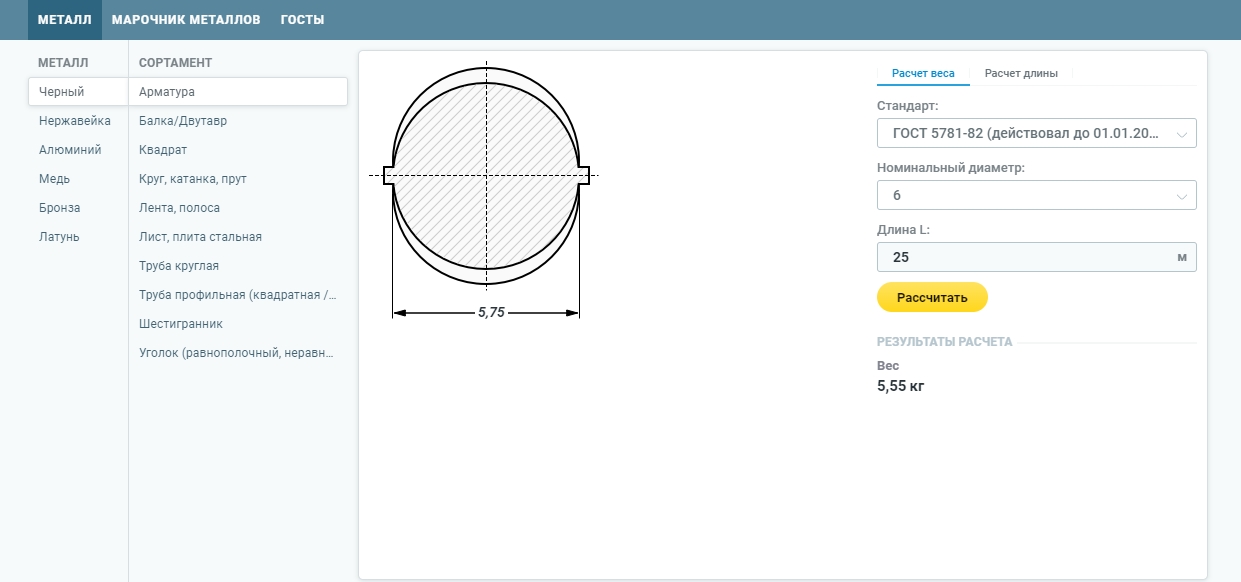The height and width of the screenshot is (582, 1241).
Task: Open the МЕТАЛЛ top navigation item
Action: pyautogui.click(x=65, y=20)
